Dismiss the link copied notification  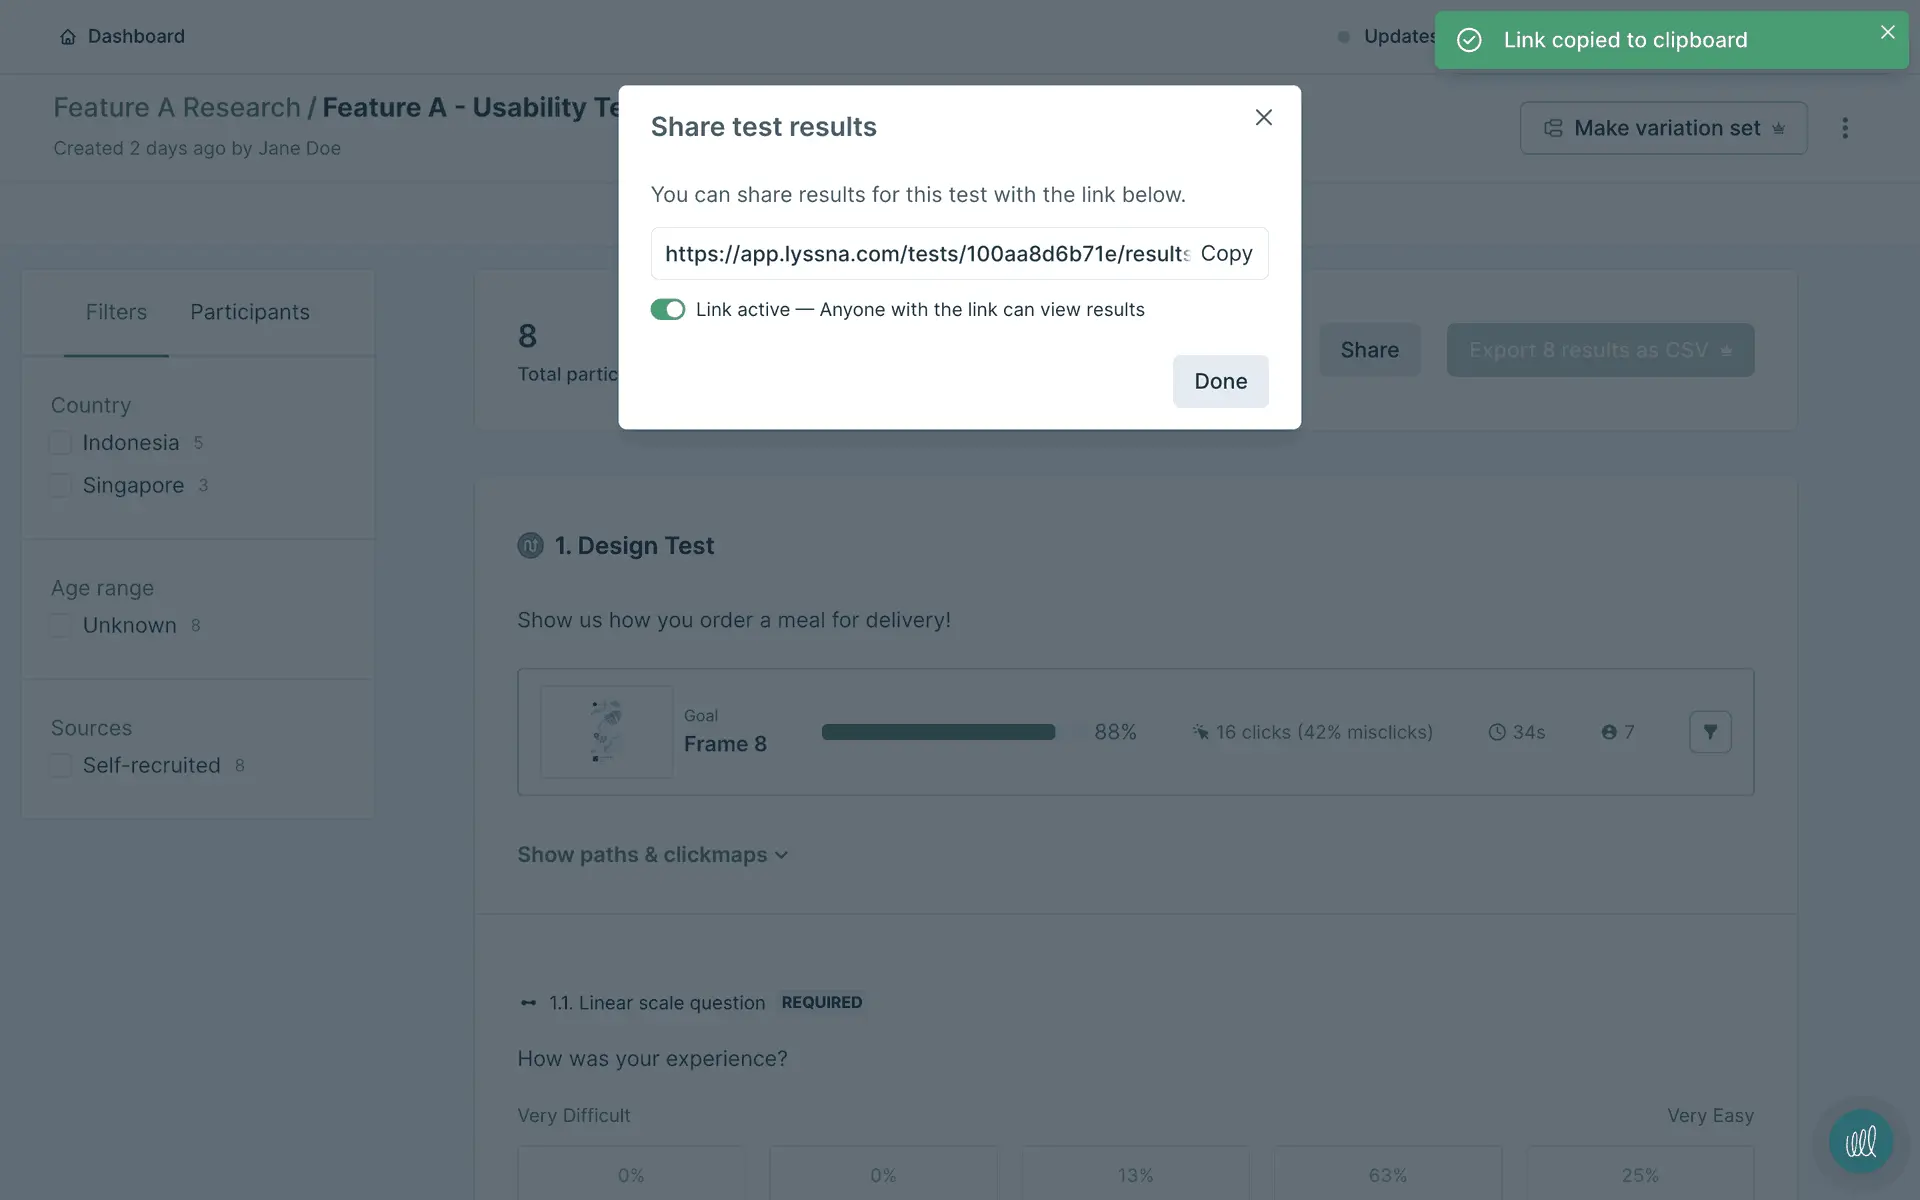[1887, 32]
